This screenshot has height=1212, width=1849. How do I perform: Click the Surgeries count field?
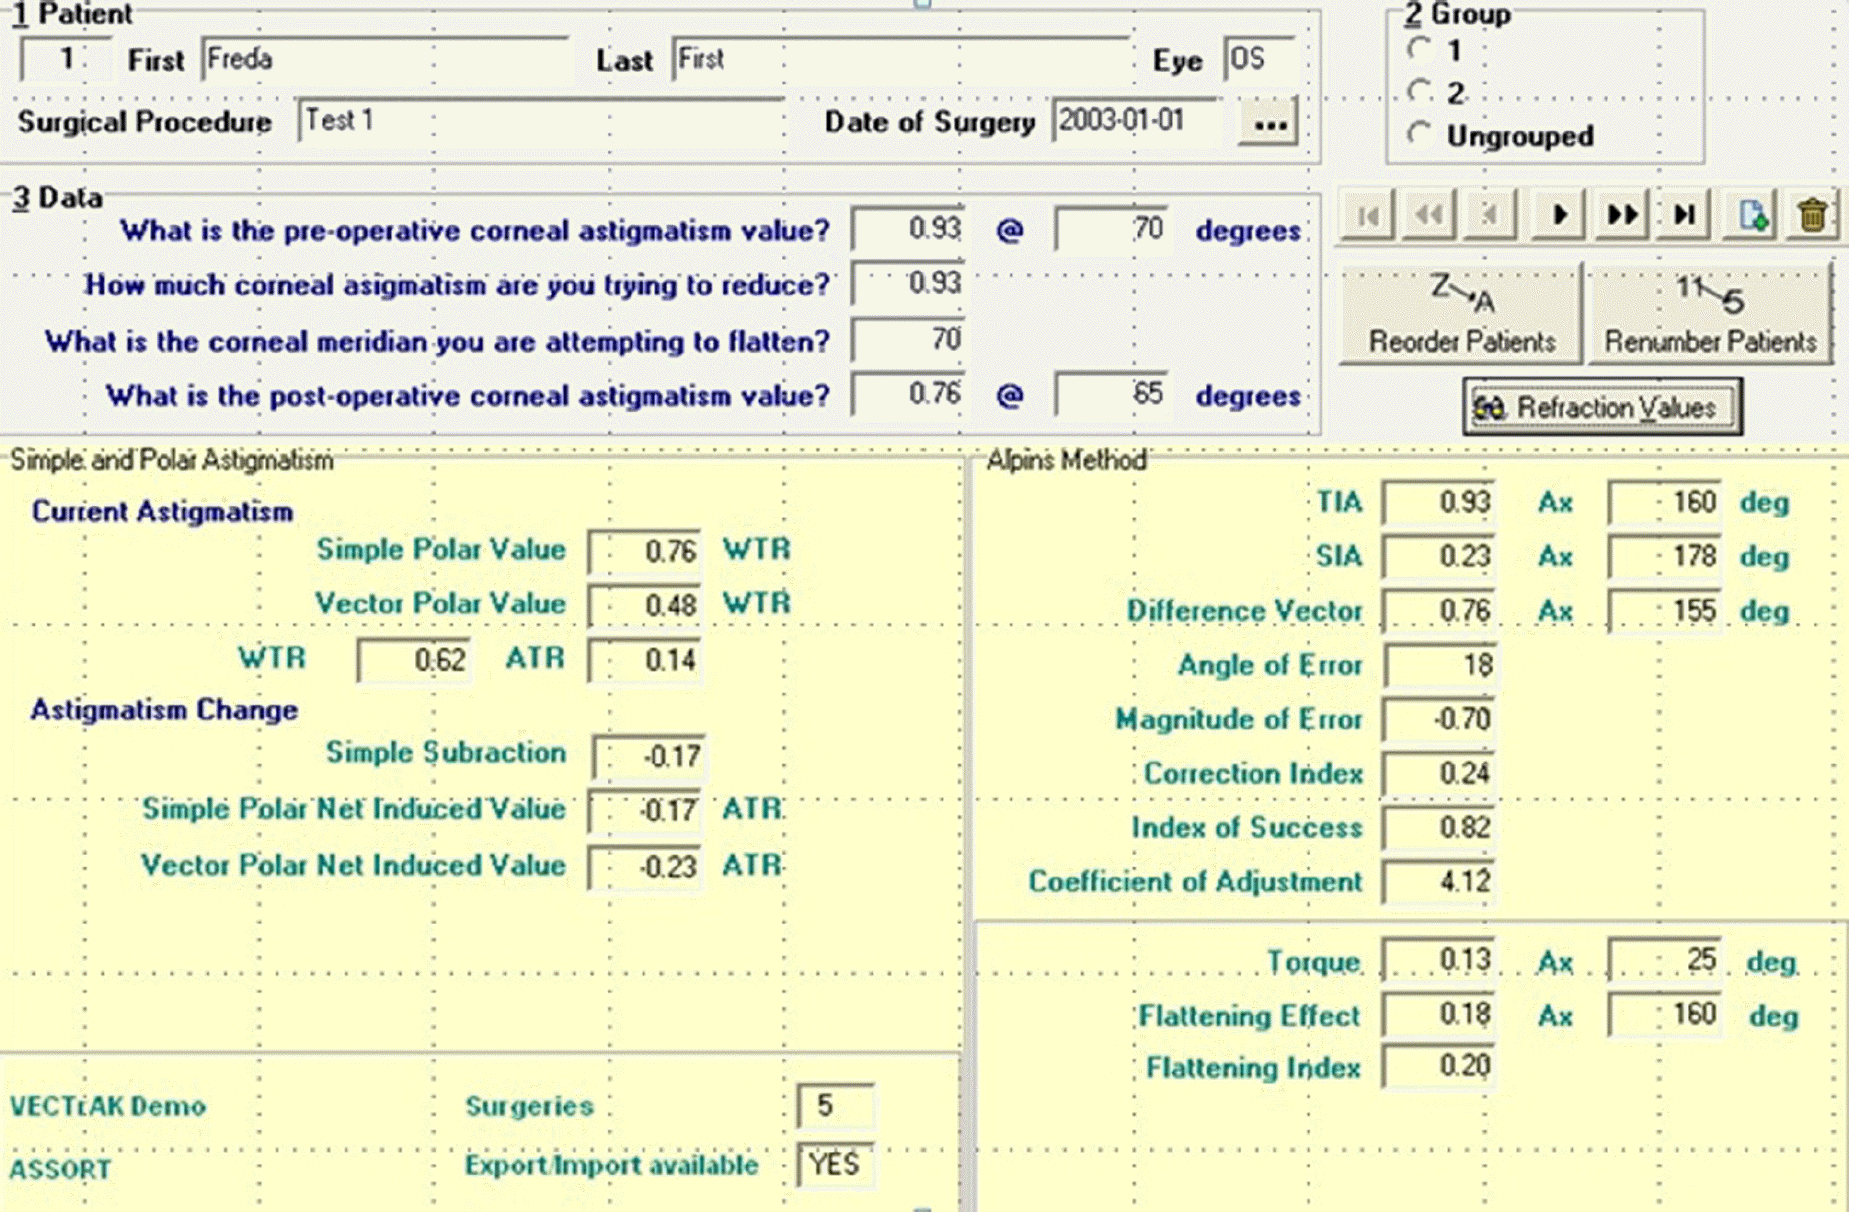coord(836,1106)
